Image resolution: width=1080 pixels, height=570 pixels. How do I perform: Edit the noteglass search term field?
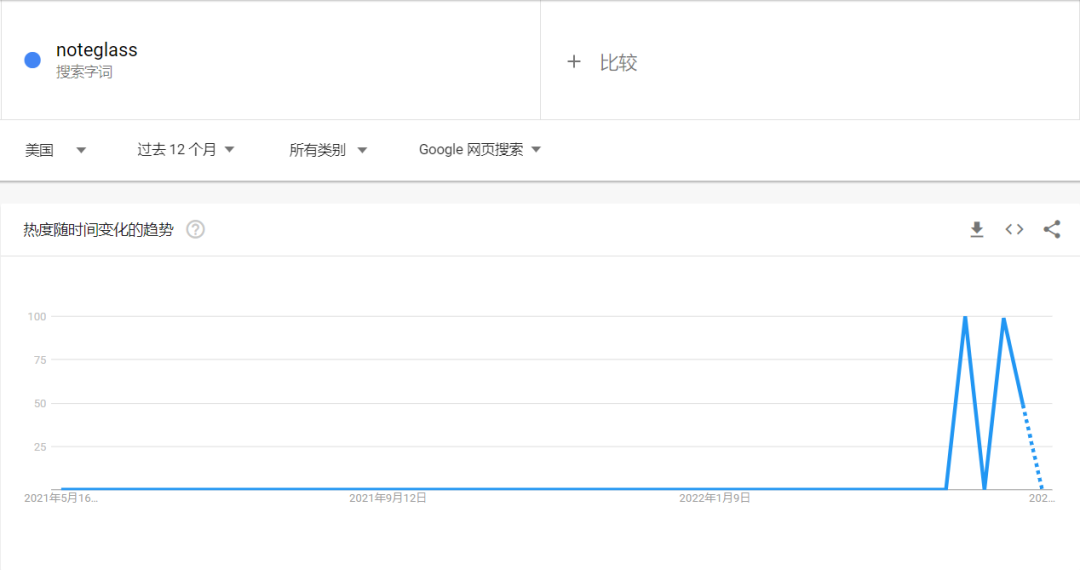tap(271, 60)
